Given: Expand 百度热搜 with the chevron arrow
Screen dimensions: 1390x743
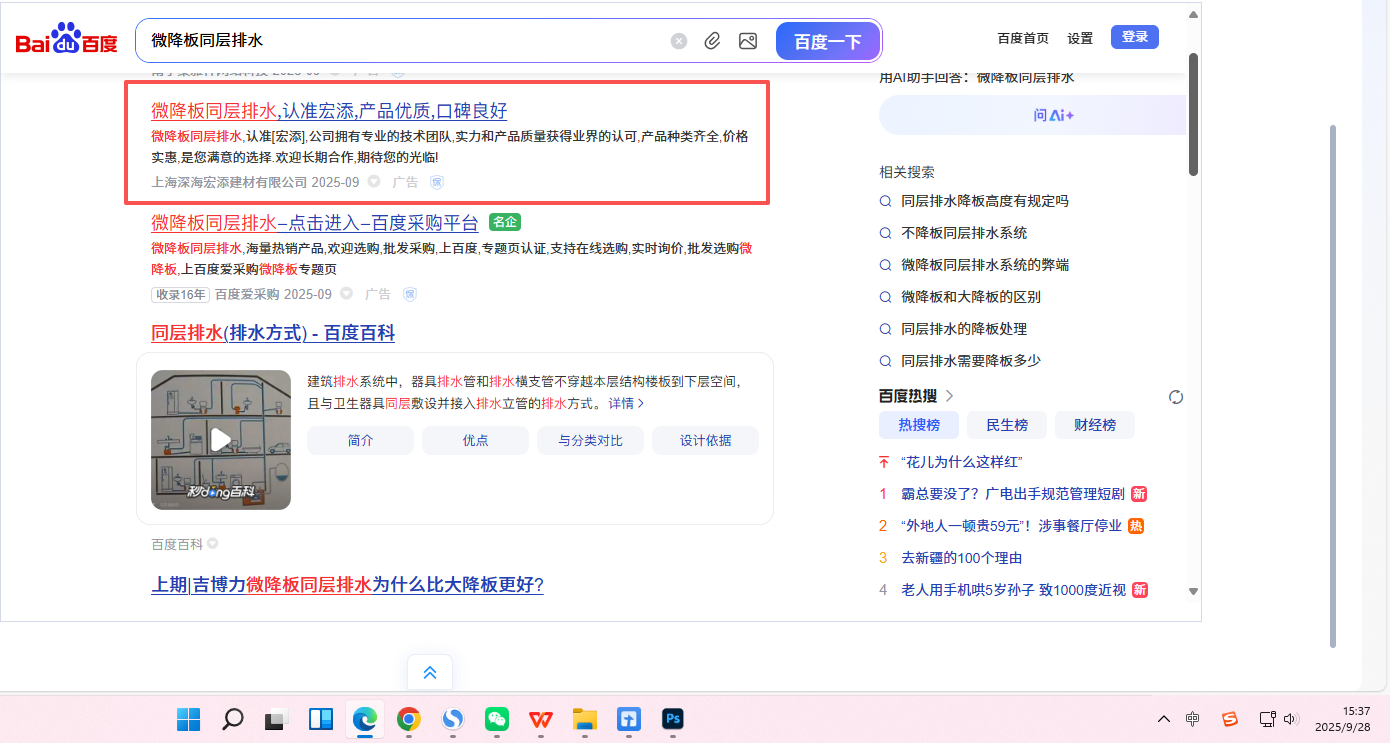Looking at the screenshot, I should tap(949, 396).
